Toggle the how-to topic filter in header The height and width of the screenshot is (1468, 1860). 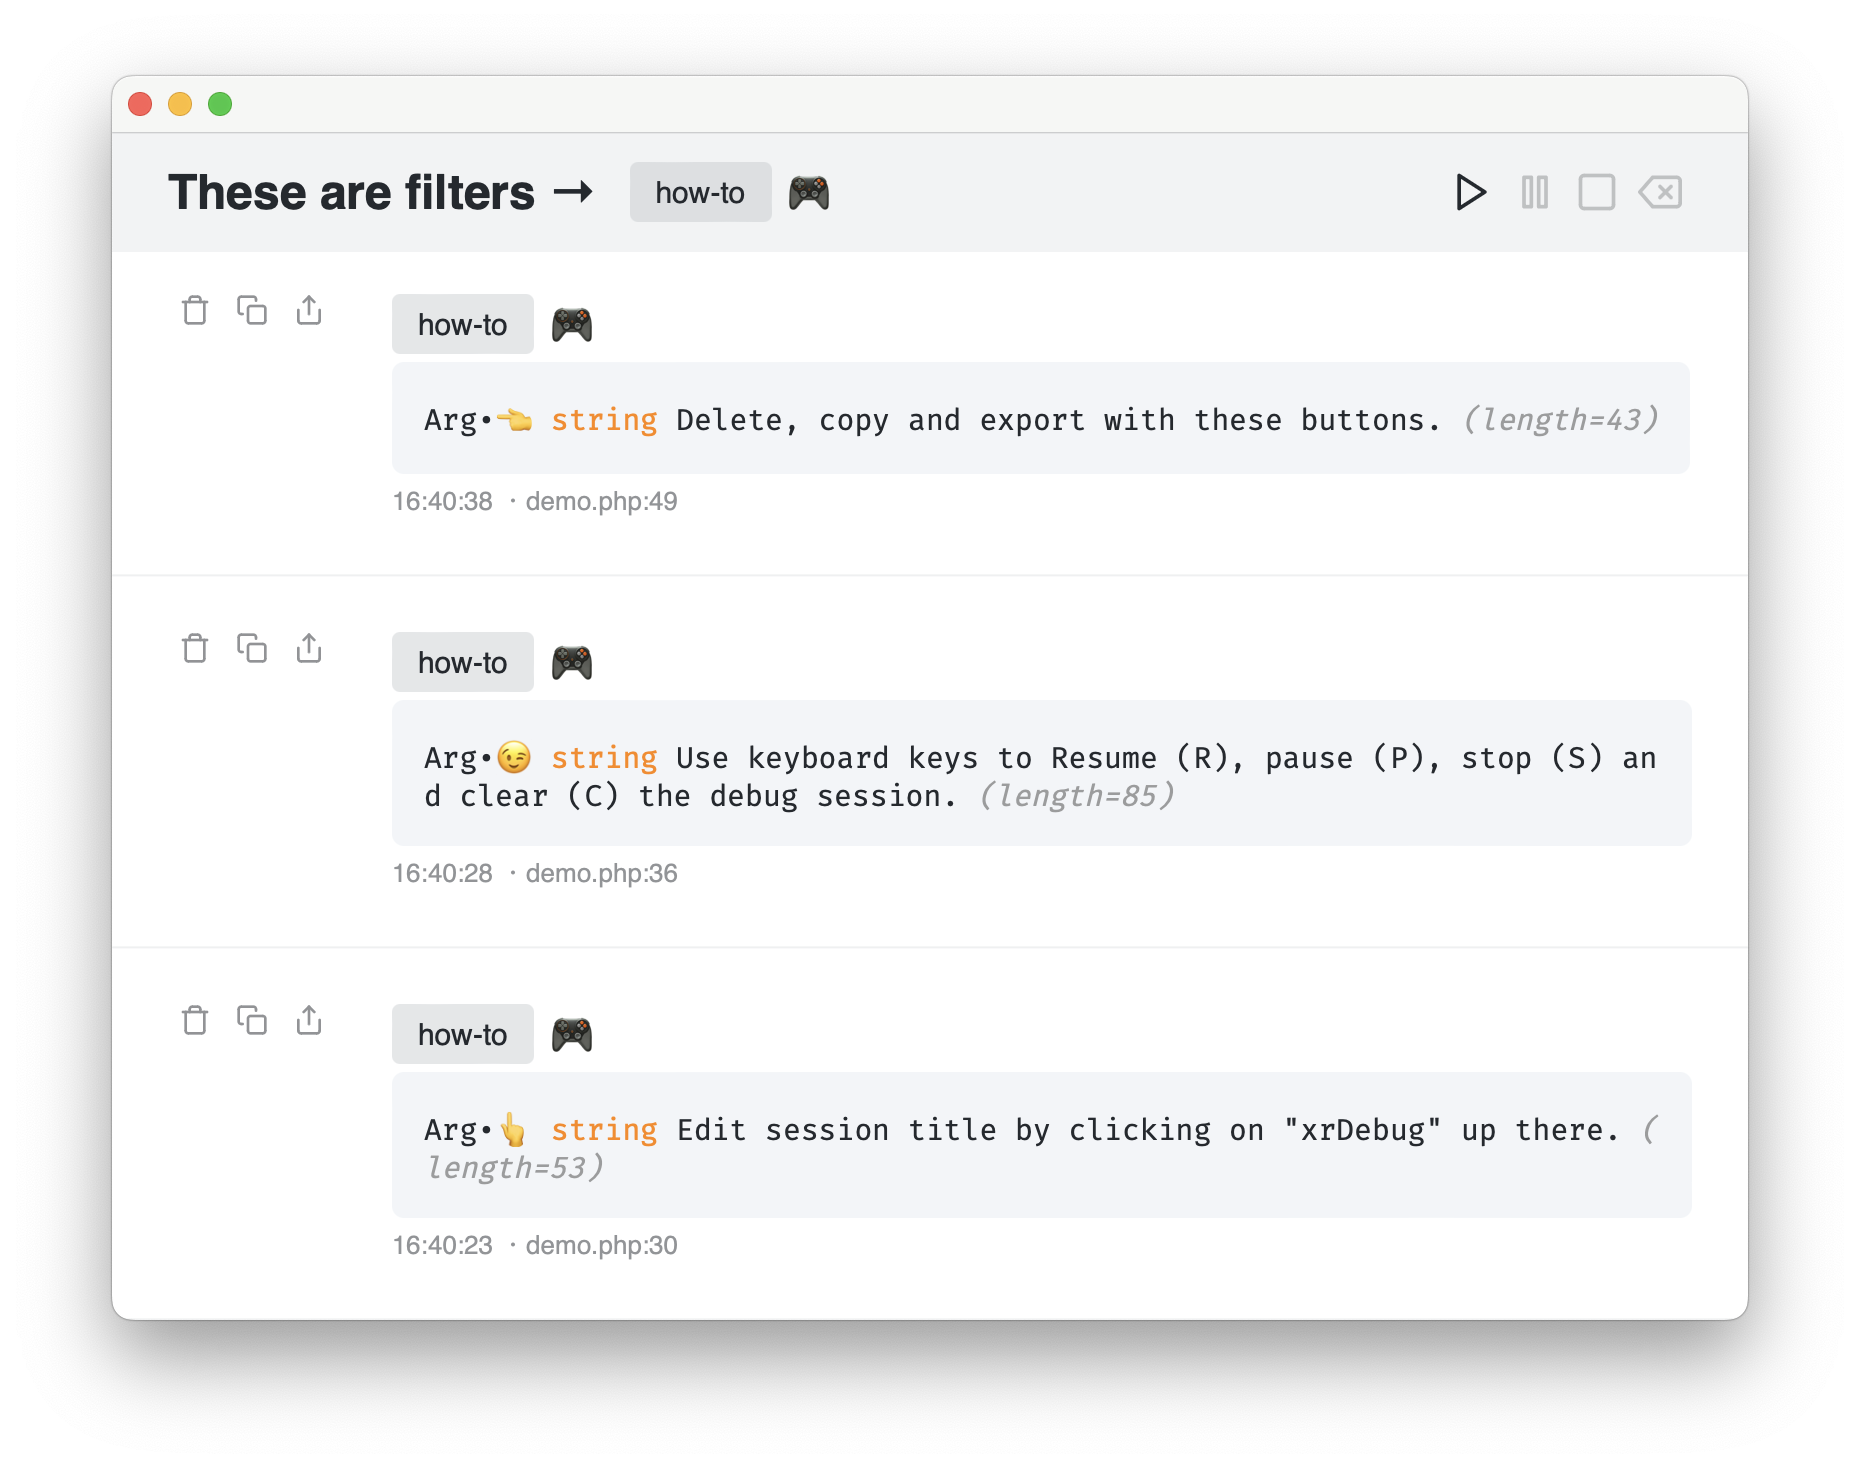pos(700,192)
